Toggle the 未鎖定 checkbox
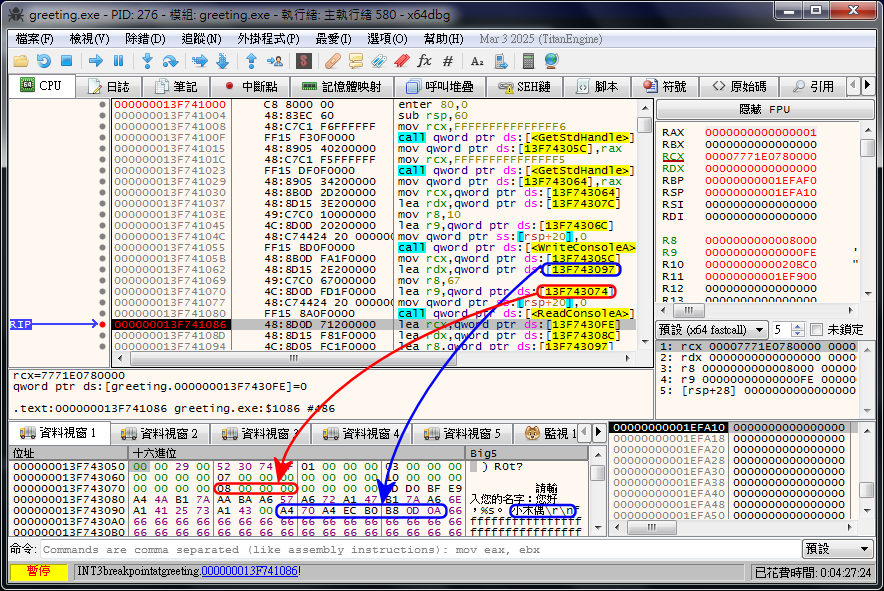This screenshot has width=884, height=591. (x=817, y=329)
